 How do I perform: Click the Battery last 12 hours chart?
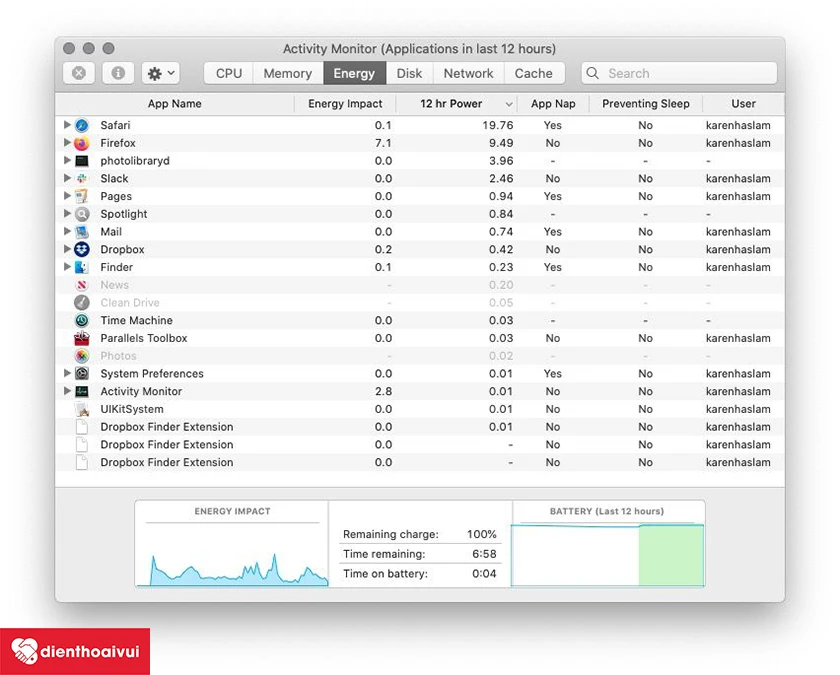click(608, 555)
